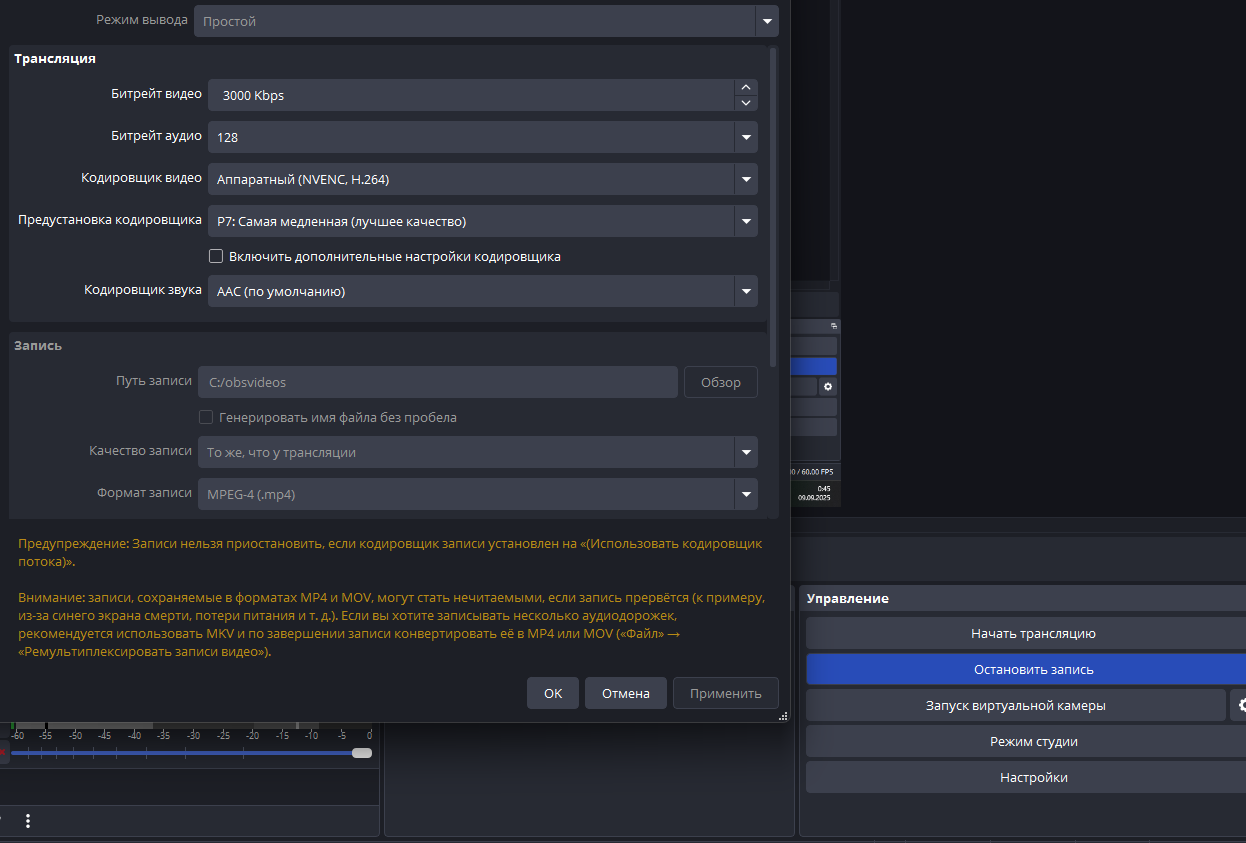Click the 'Управление' dock title
1246x843 pixels.
(848, 598)
